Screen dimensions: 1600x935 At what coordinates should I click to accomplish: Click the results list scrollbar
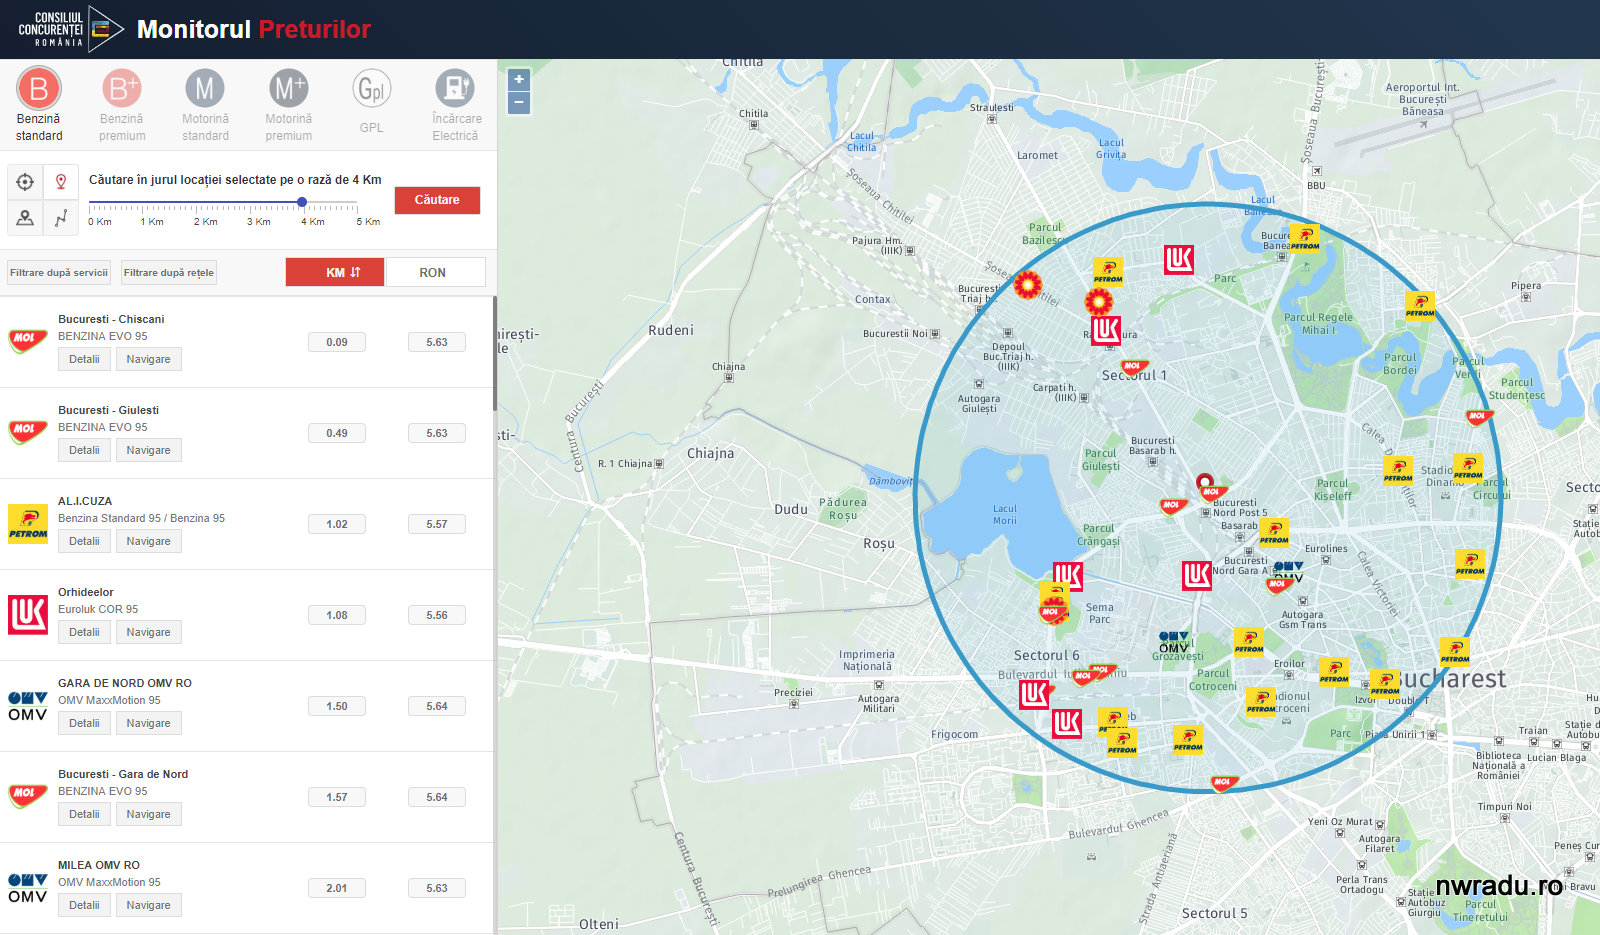point(494,353)
